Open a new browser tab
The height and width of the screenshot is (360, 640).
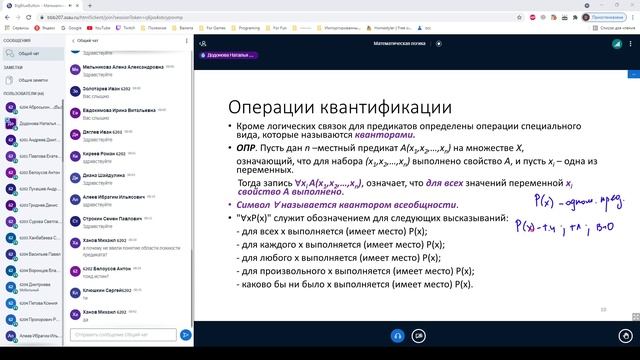point(90,6)
